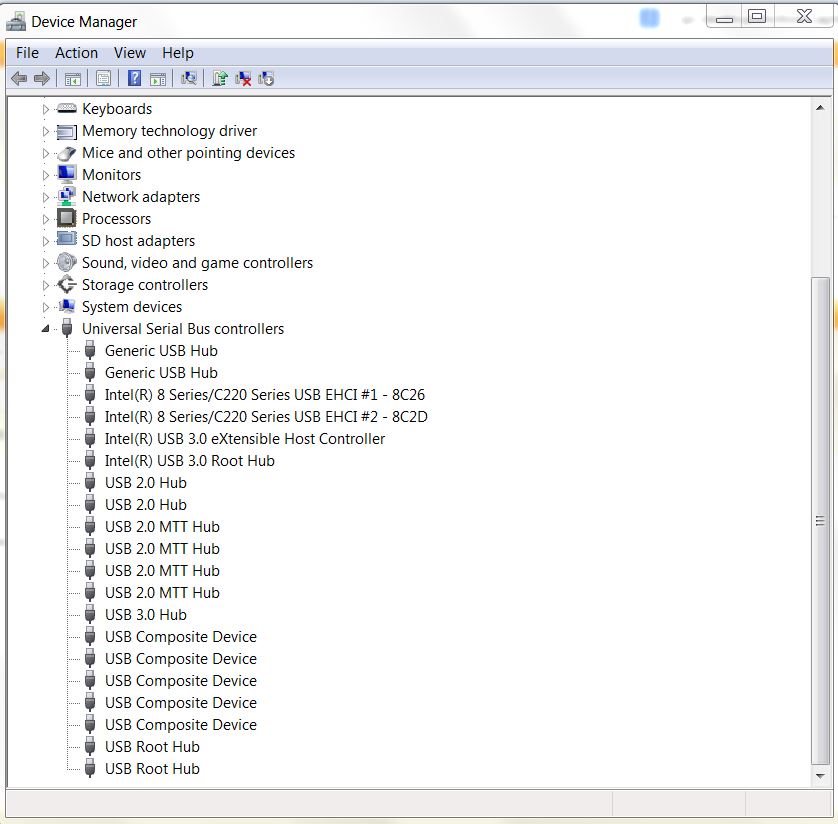Viewport: 838px width, 824px height.
Task: Click the scrollbar up arrow
Action: pyautogui.click(x=820, y=108)
